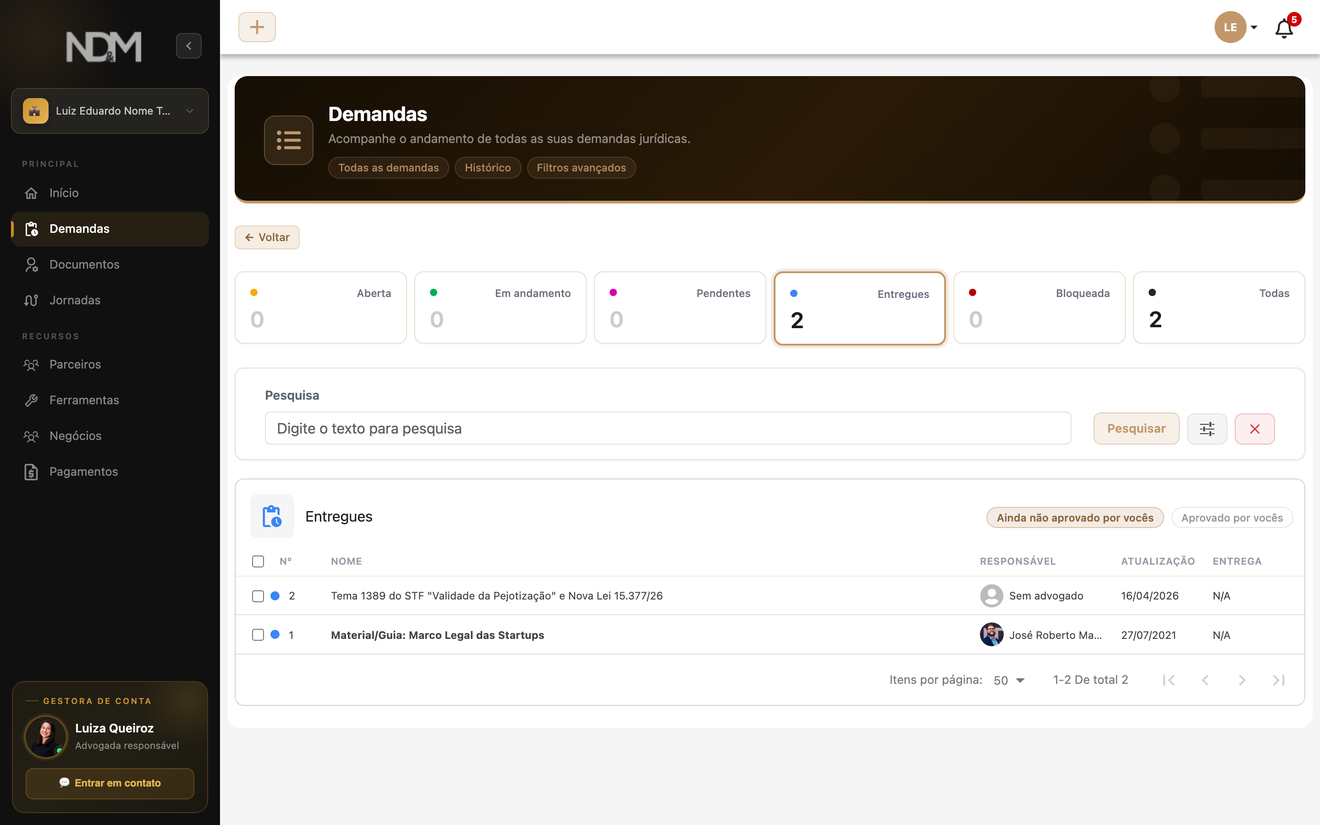Image resolution: width=1320 pixels, height=825 pixels.
Task: Click the date 27/07/2021
Action: 1150,635
